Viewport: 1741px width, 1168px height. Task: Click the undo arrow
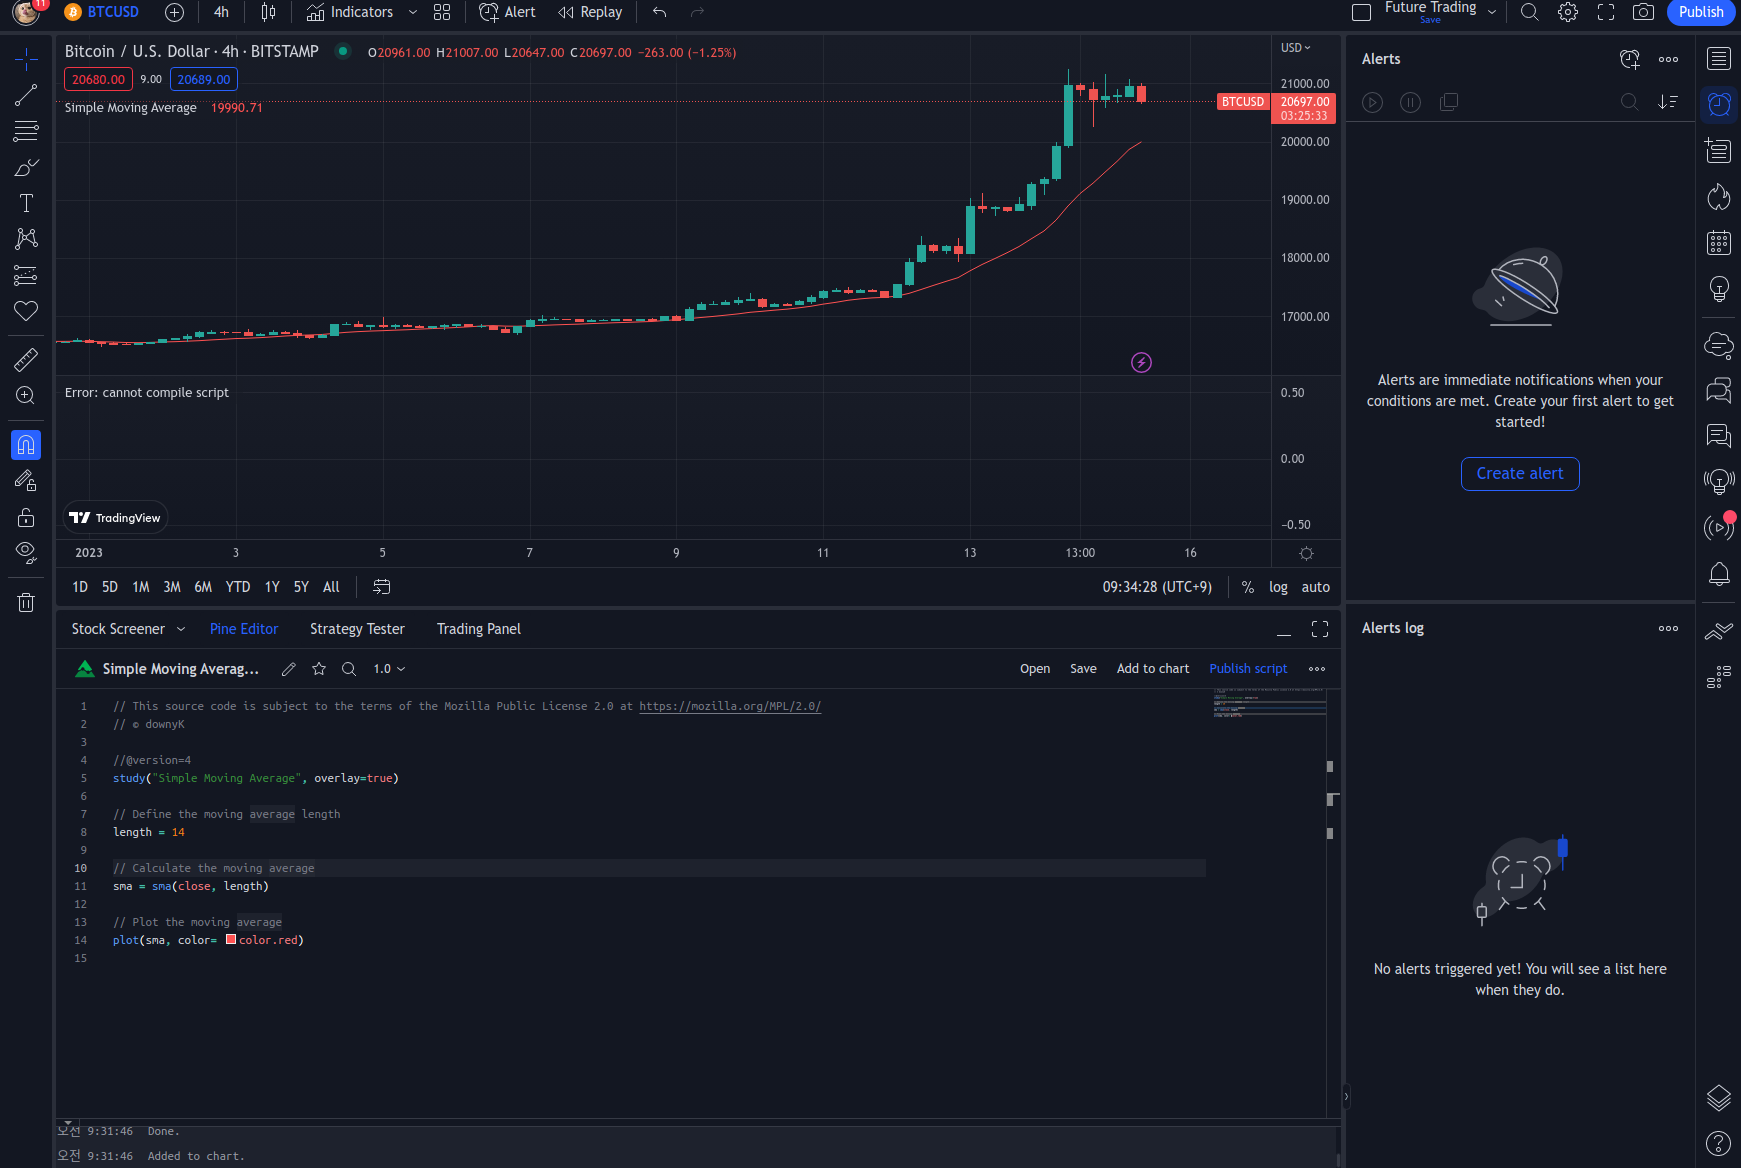pos(660,12)
